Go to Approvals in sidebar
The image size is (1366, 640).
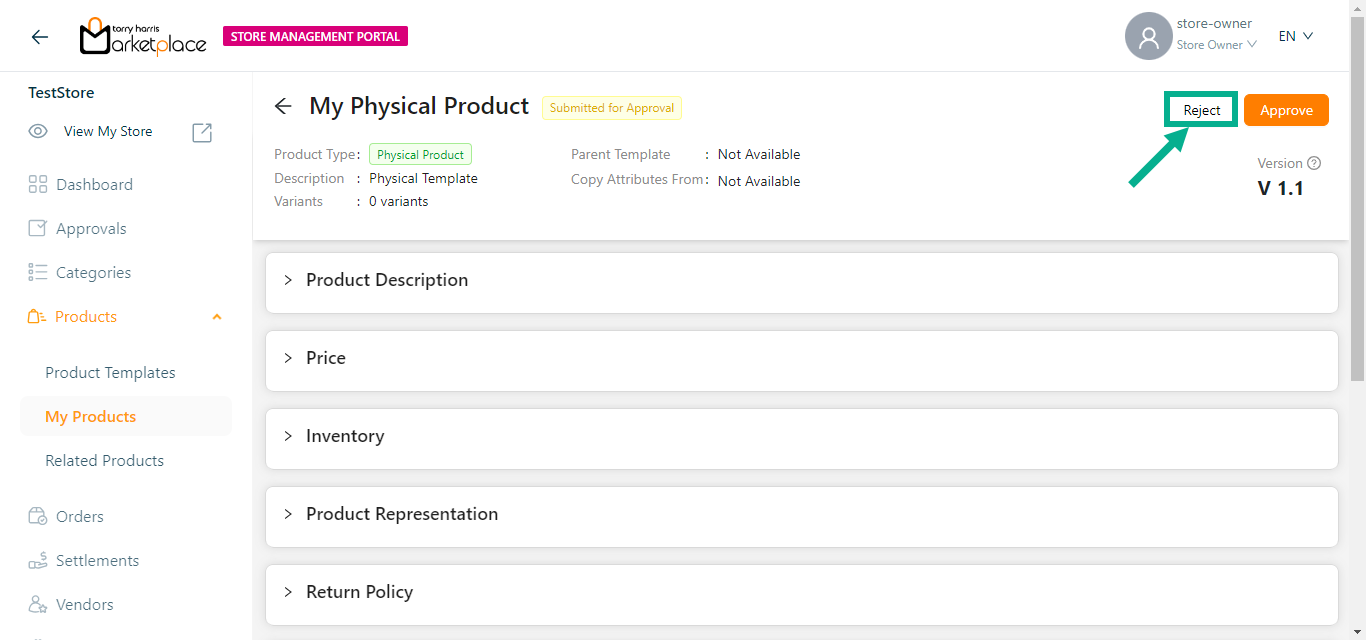pyautogui.click(x=91, y=229)
